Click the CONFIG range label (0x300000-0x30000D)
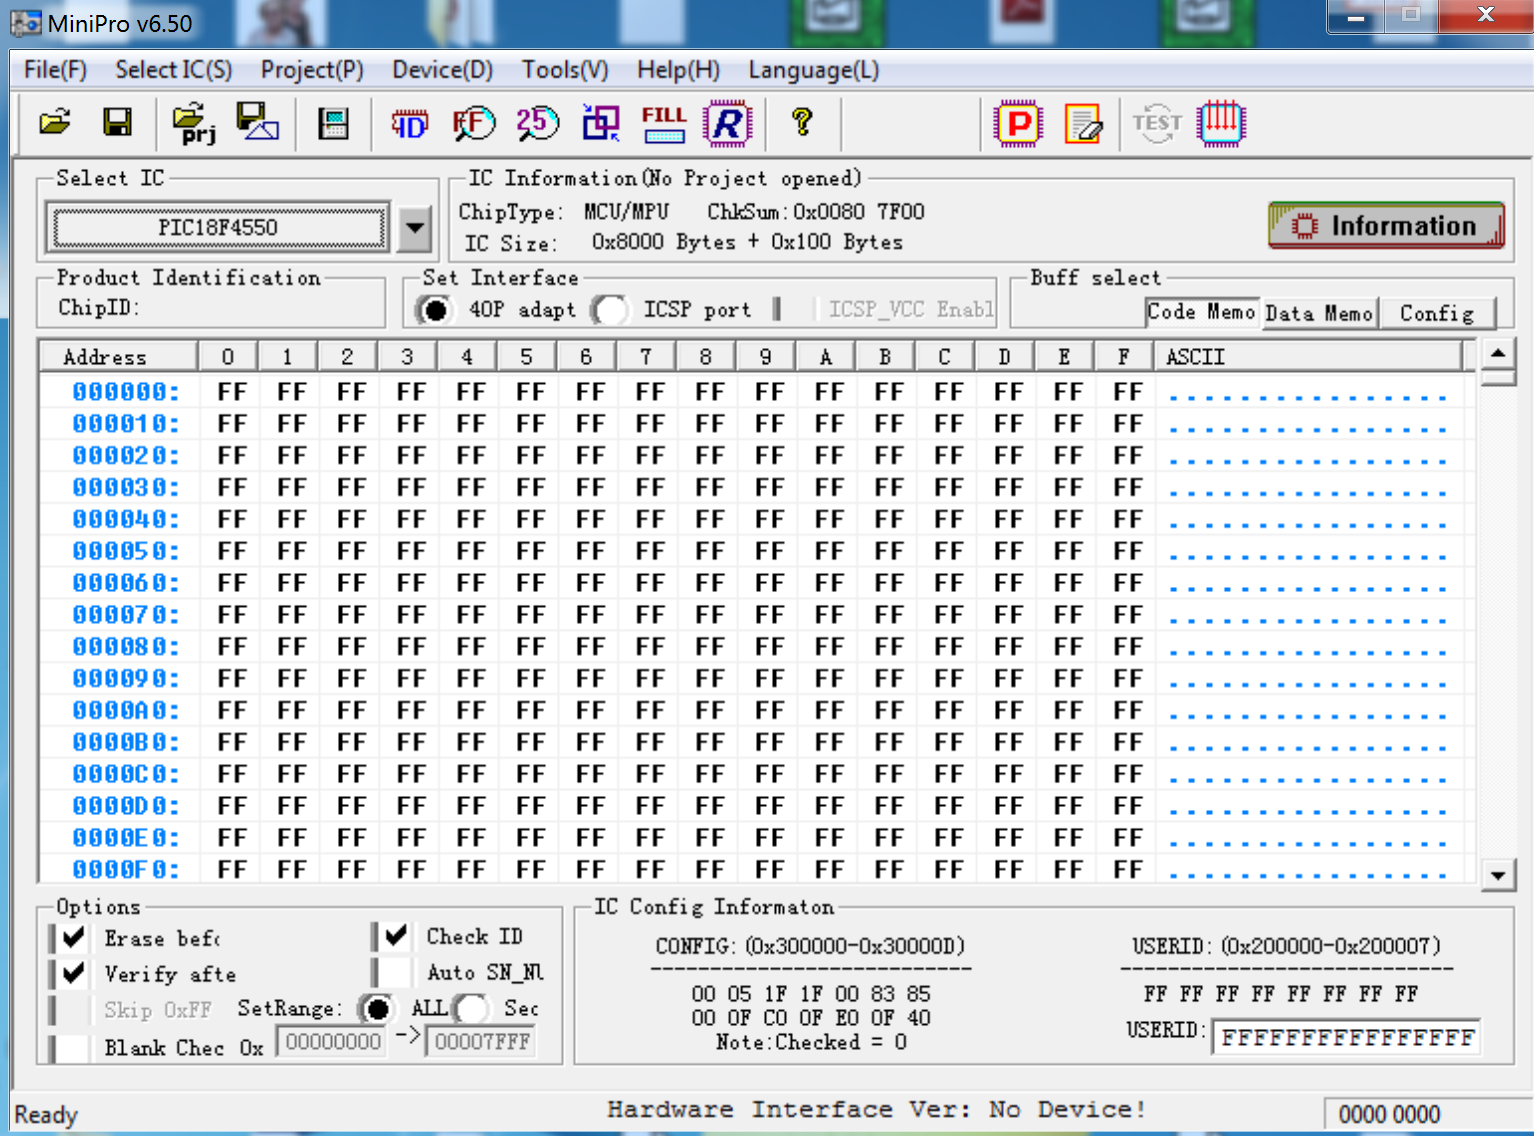Screen dimensions: 1534x1136 pyautogui.click(x=855, y=946)
